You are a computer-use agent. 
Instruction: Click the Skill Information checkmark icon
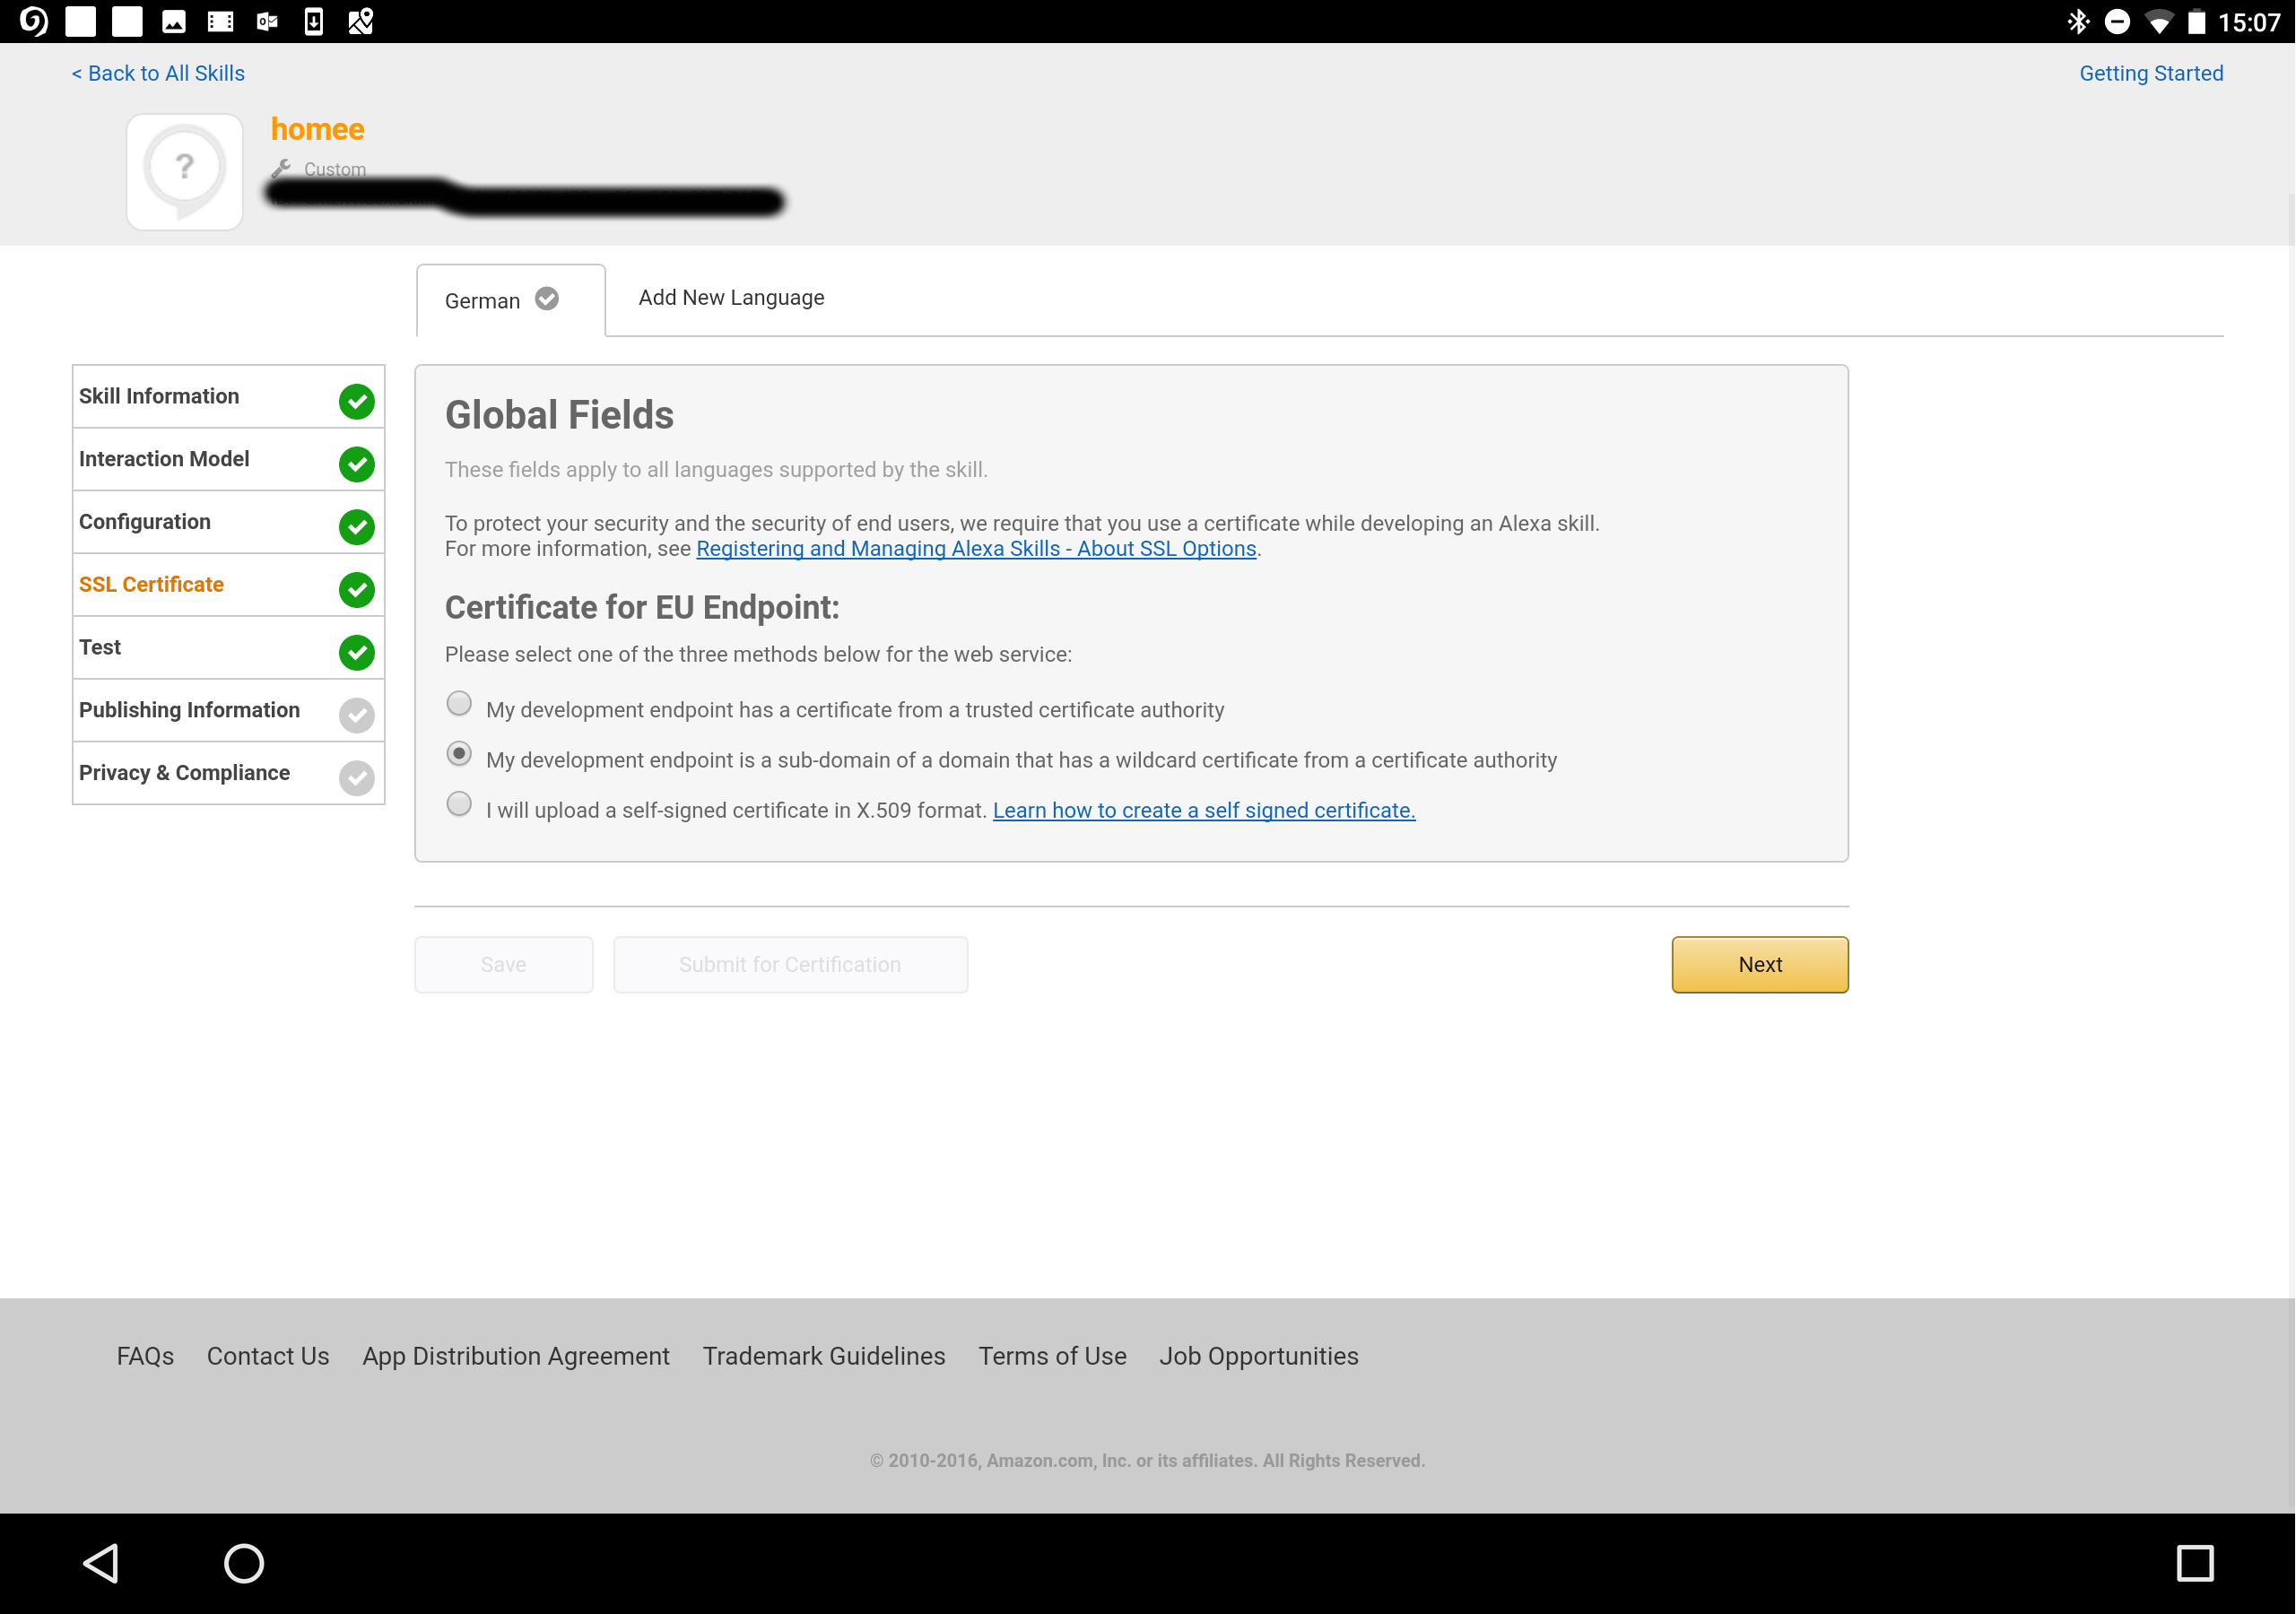(358, 398)
